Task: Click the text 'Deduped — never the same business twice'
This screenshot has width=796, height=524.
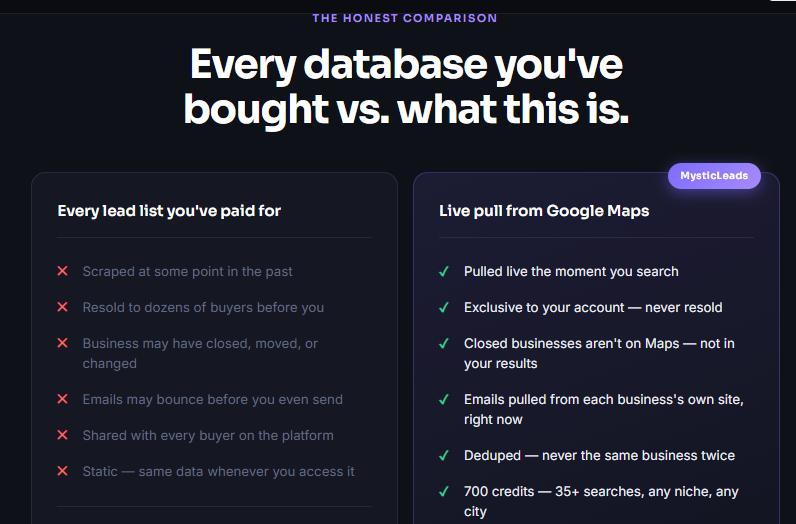Action: pos(599,455)
